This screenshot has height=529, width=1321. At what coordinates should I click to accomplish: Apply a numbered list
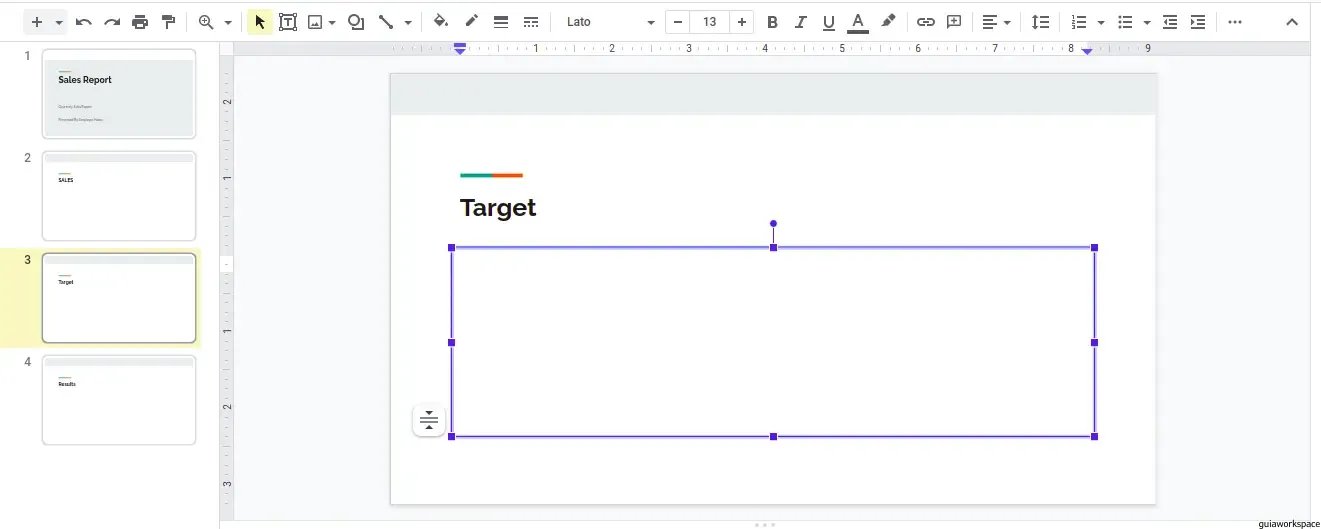[x=1079, y=22]
